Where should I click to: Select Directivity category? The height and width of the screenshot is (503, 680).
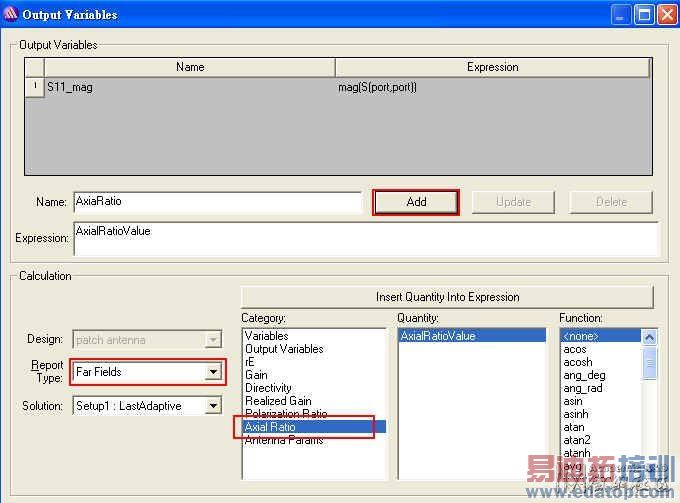[268, 388]
